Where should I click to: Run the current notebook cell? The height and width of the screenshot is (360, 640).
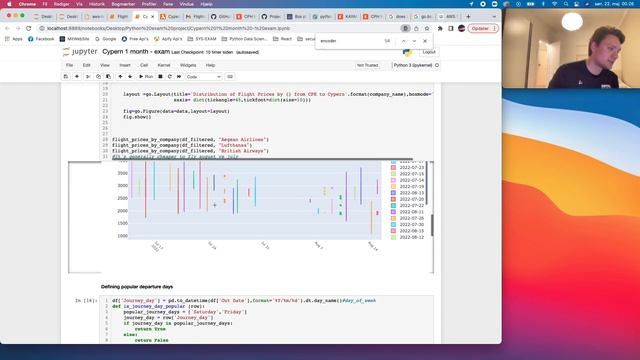(x=146, y=77)
